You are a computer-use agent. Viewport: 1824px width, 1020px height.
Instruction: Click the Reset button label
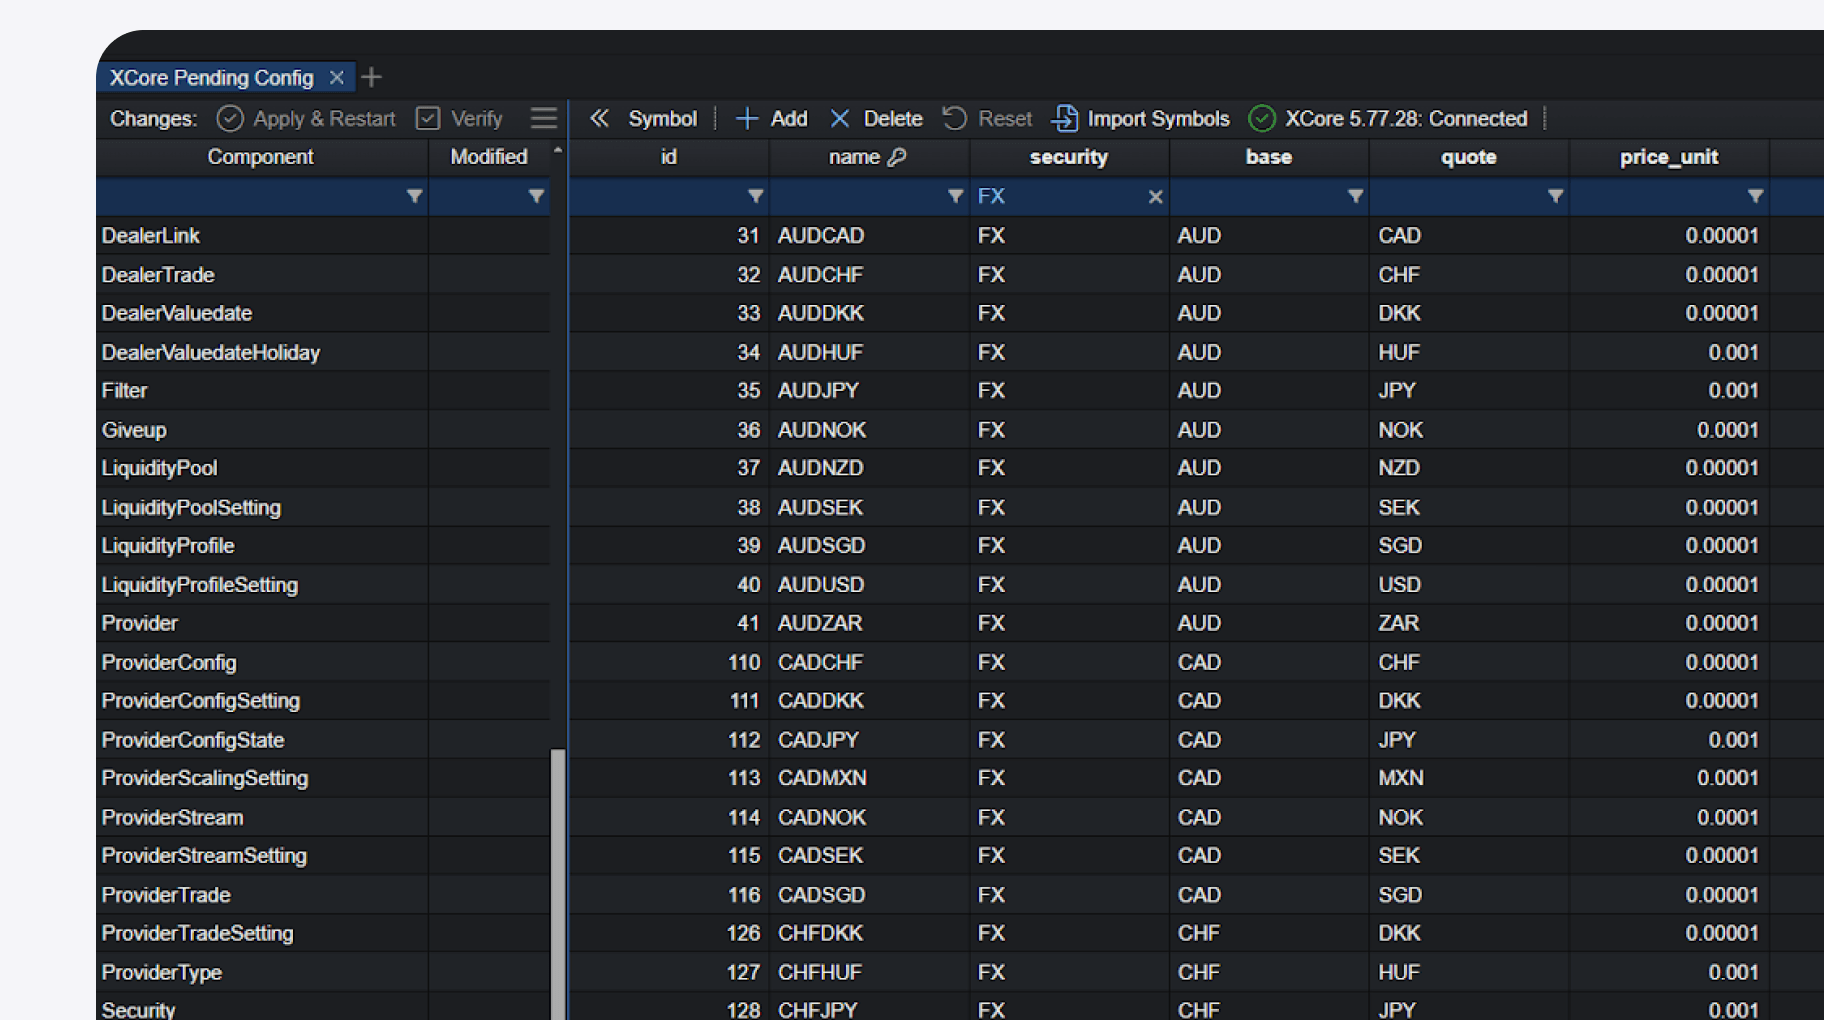point(1005,119)
